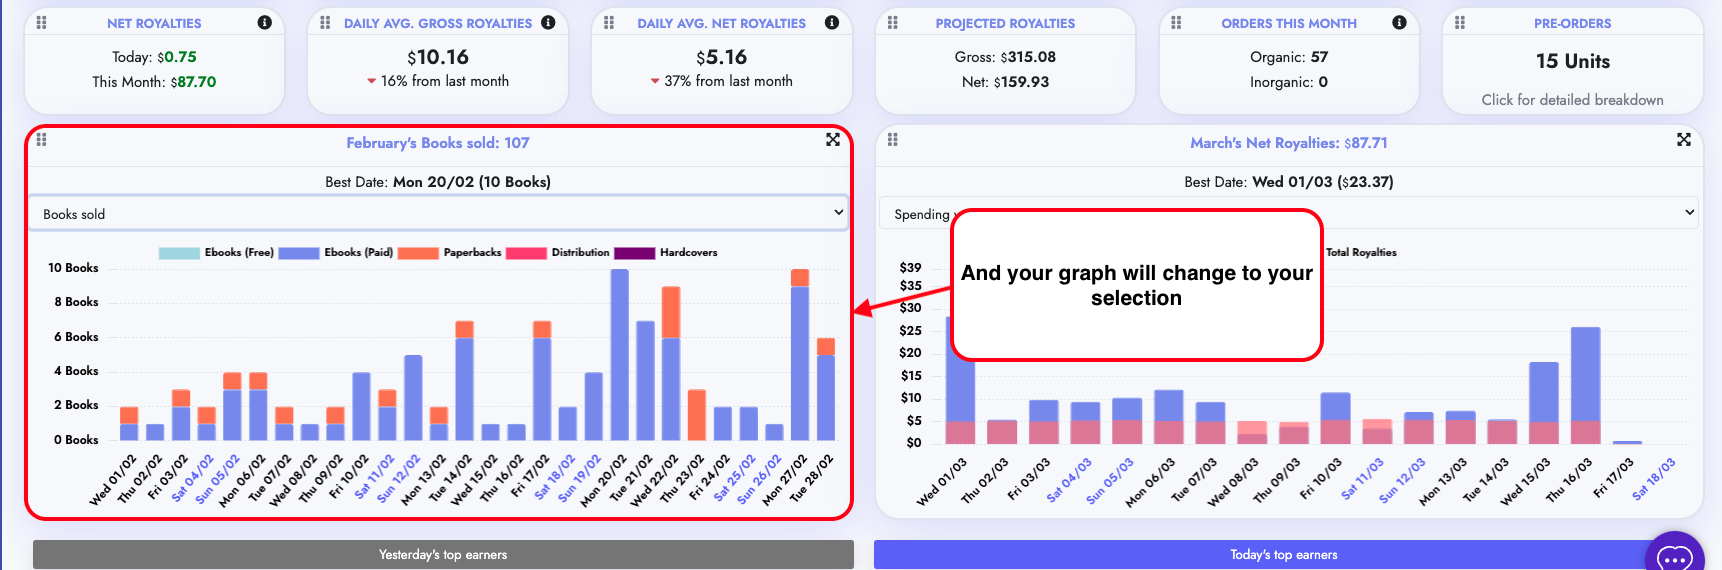The image size is (1722, 570).
Task: Click Best Date Mon 20/02 (10 Books) text
Action: 438,182
